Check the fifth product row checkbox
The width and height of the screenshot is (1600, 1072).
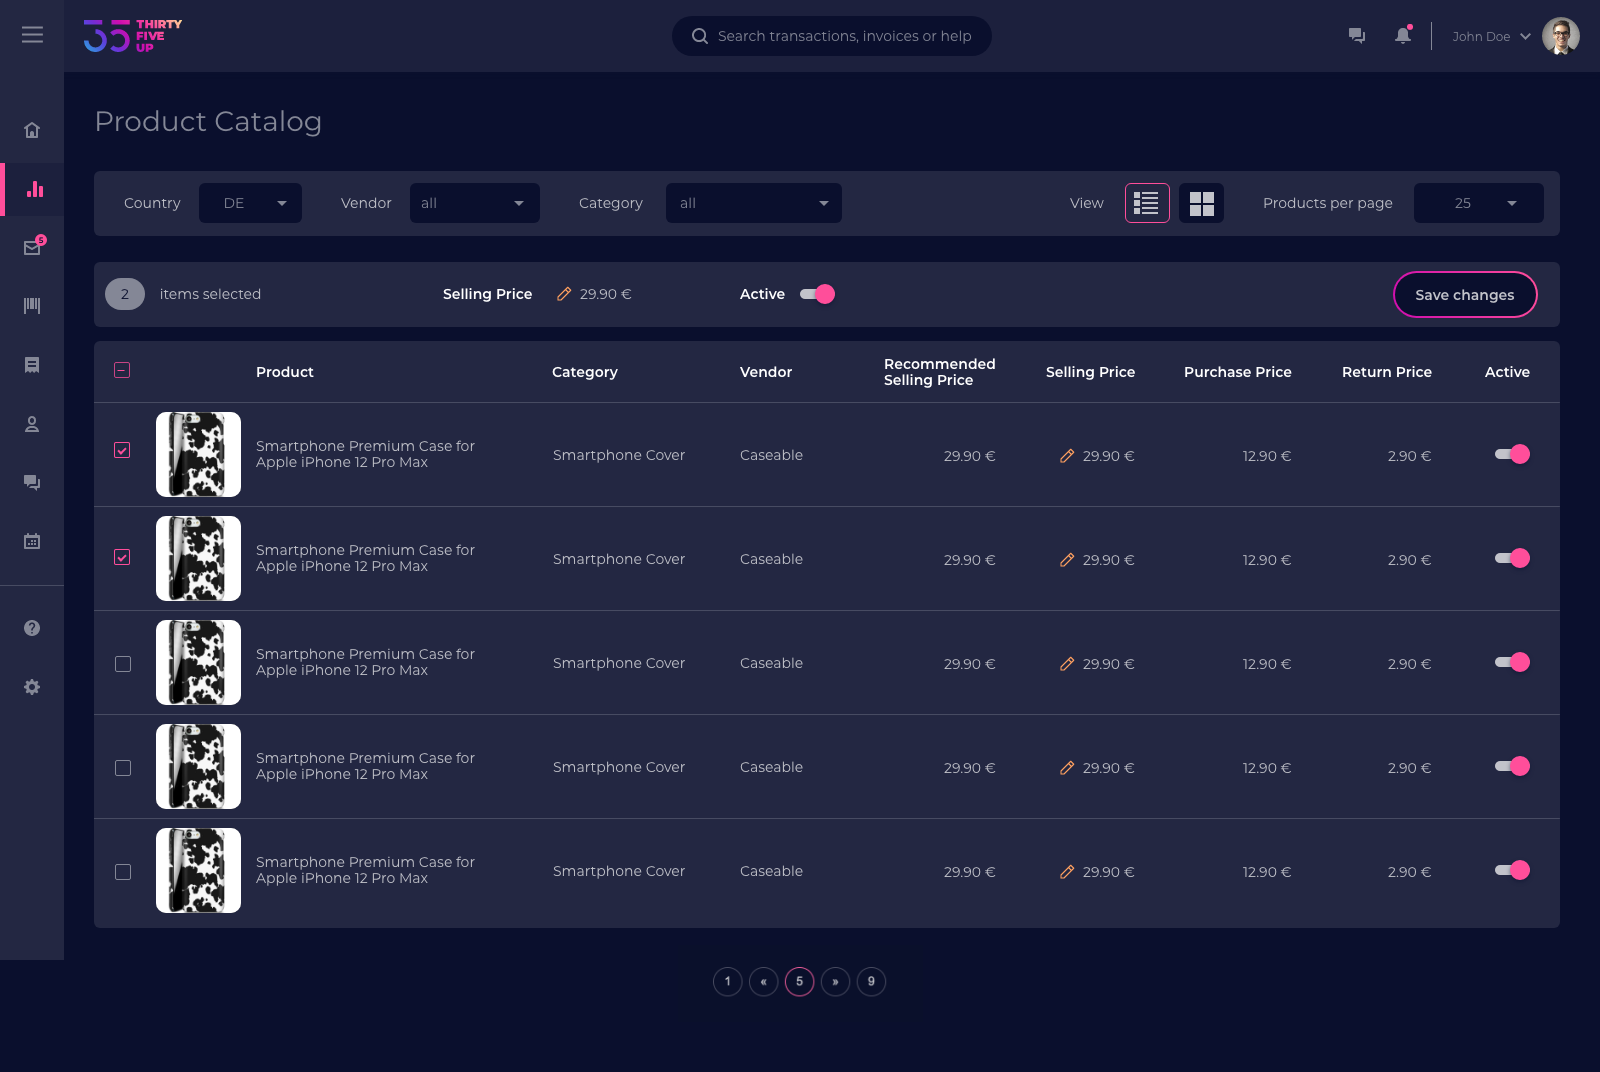[123, 872]
